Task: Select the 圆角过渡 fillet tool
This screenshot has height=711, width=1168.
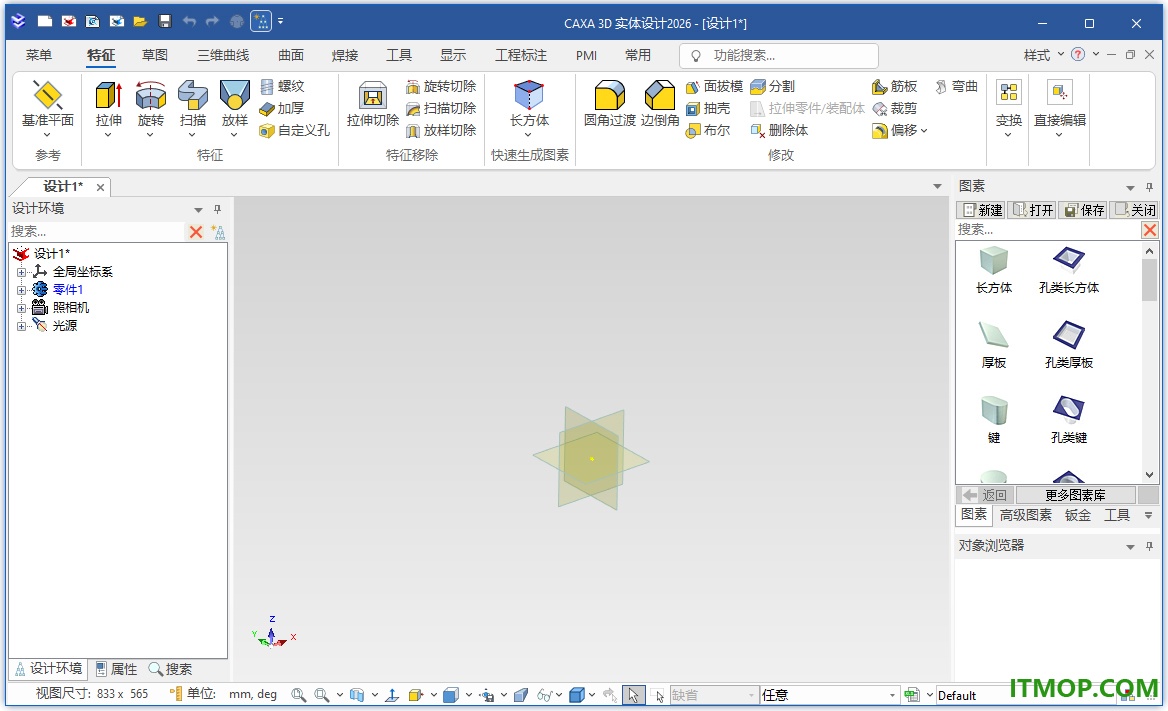Action: pos(609,104)
